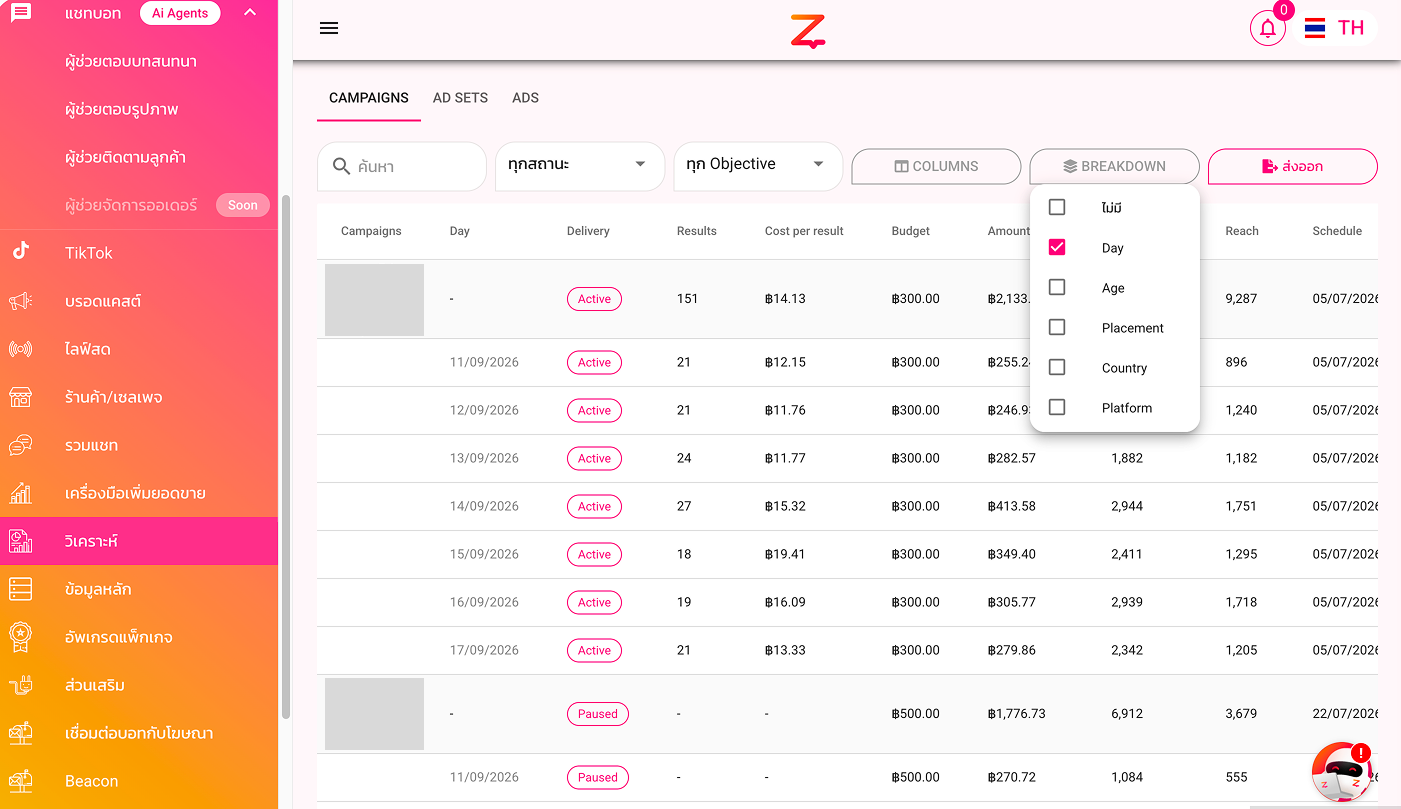Focus the ค้นหา search field
The height and width of the screenshot is (809, 1401).
(x=402, y=166)
